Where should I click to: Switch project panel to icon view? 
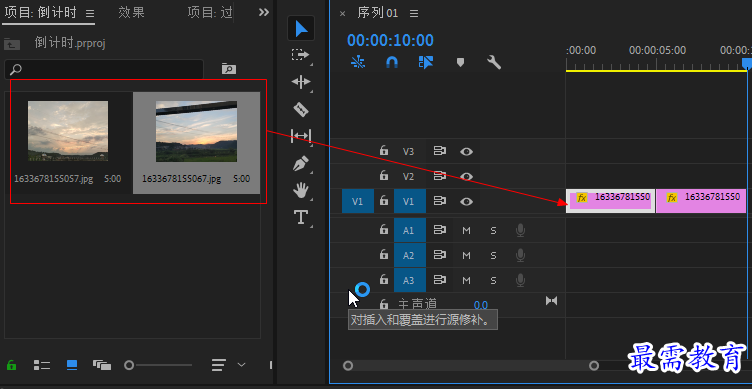click(72, 365)
